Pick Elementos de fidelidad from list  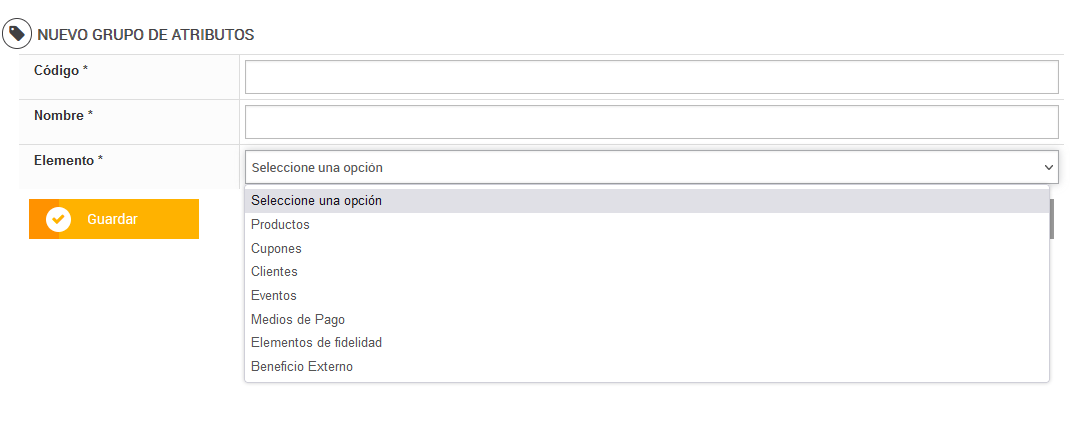[x=316, y=343]
